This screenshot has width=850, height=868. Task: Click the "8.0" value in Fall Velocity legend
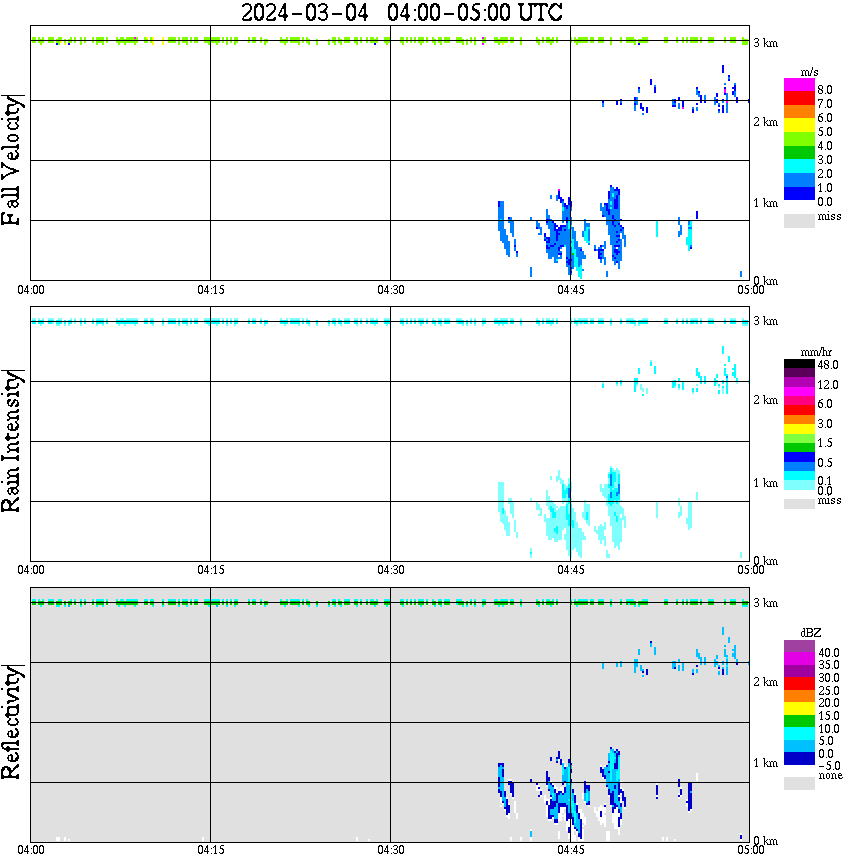(825, 90)
